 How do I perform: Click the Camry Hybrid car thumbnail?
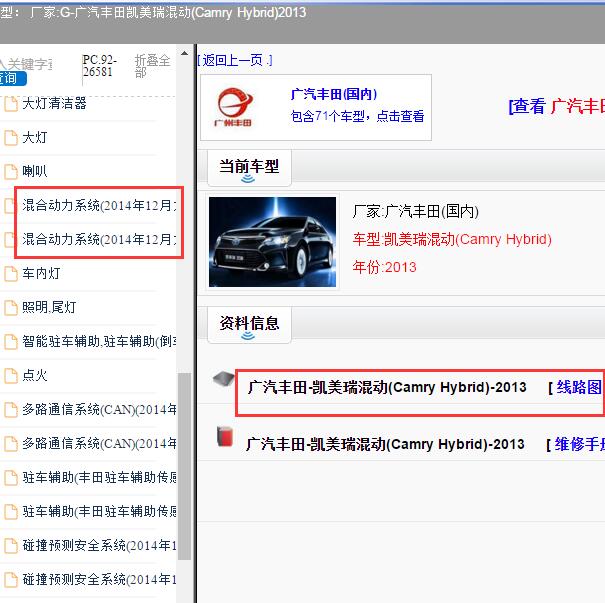(x=272, y=242)
